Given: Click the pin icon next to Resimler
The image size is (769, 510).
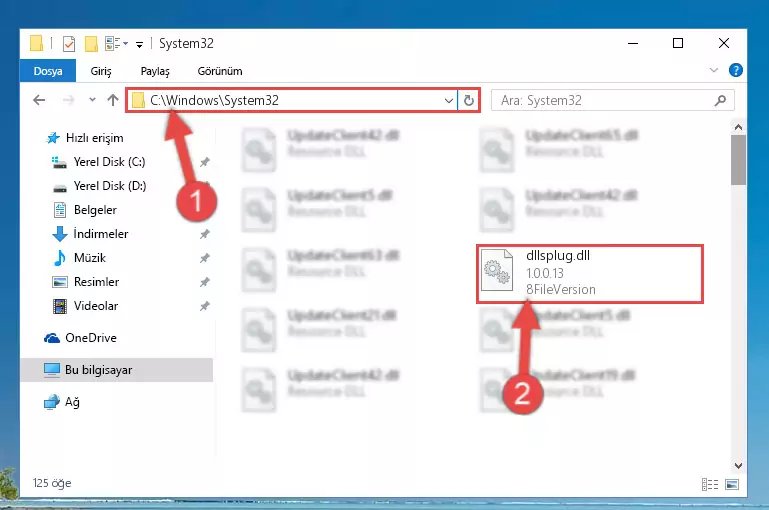Looking at the screenshot, I should point(205,282).
